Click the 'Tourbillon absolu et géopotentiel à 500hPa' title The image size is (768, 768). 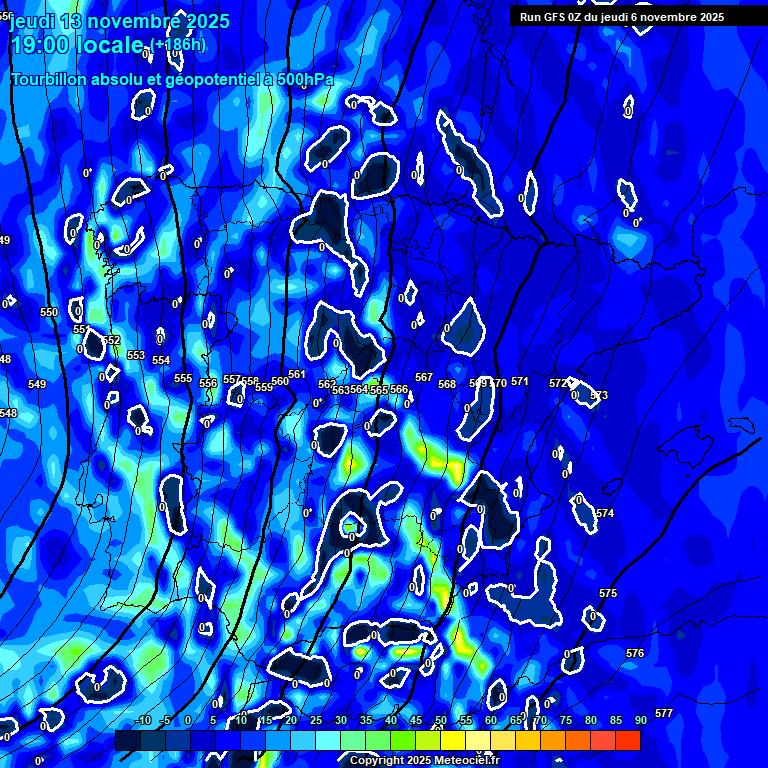(172, 79)
